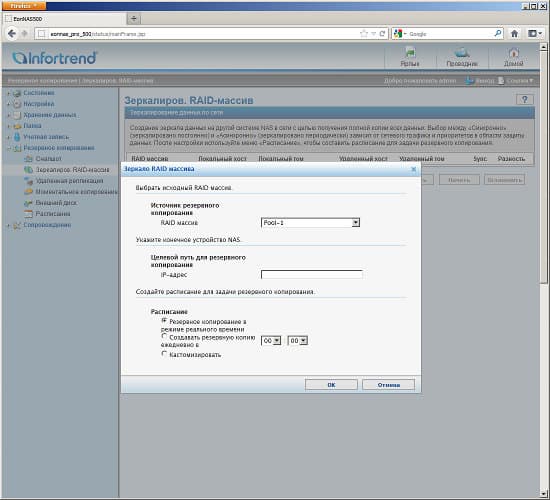Click the page scrollbar down arrow
Screen dimensions: 550x500
(544, 494)
